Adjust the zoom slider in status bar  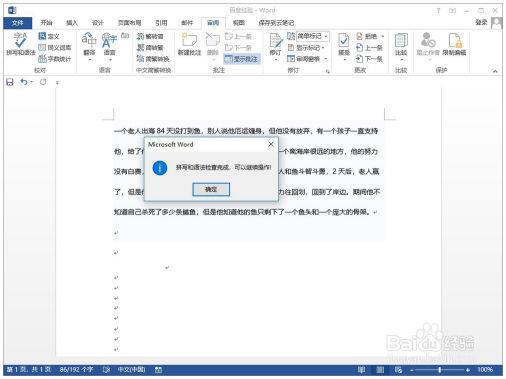click(x=440, y=370)
